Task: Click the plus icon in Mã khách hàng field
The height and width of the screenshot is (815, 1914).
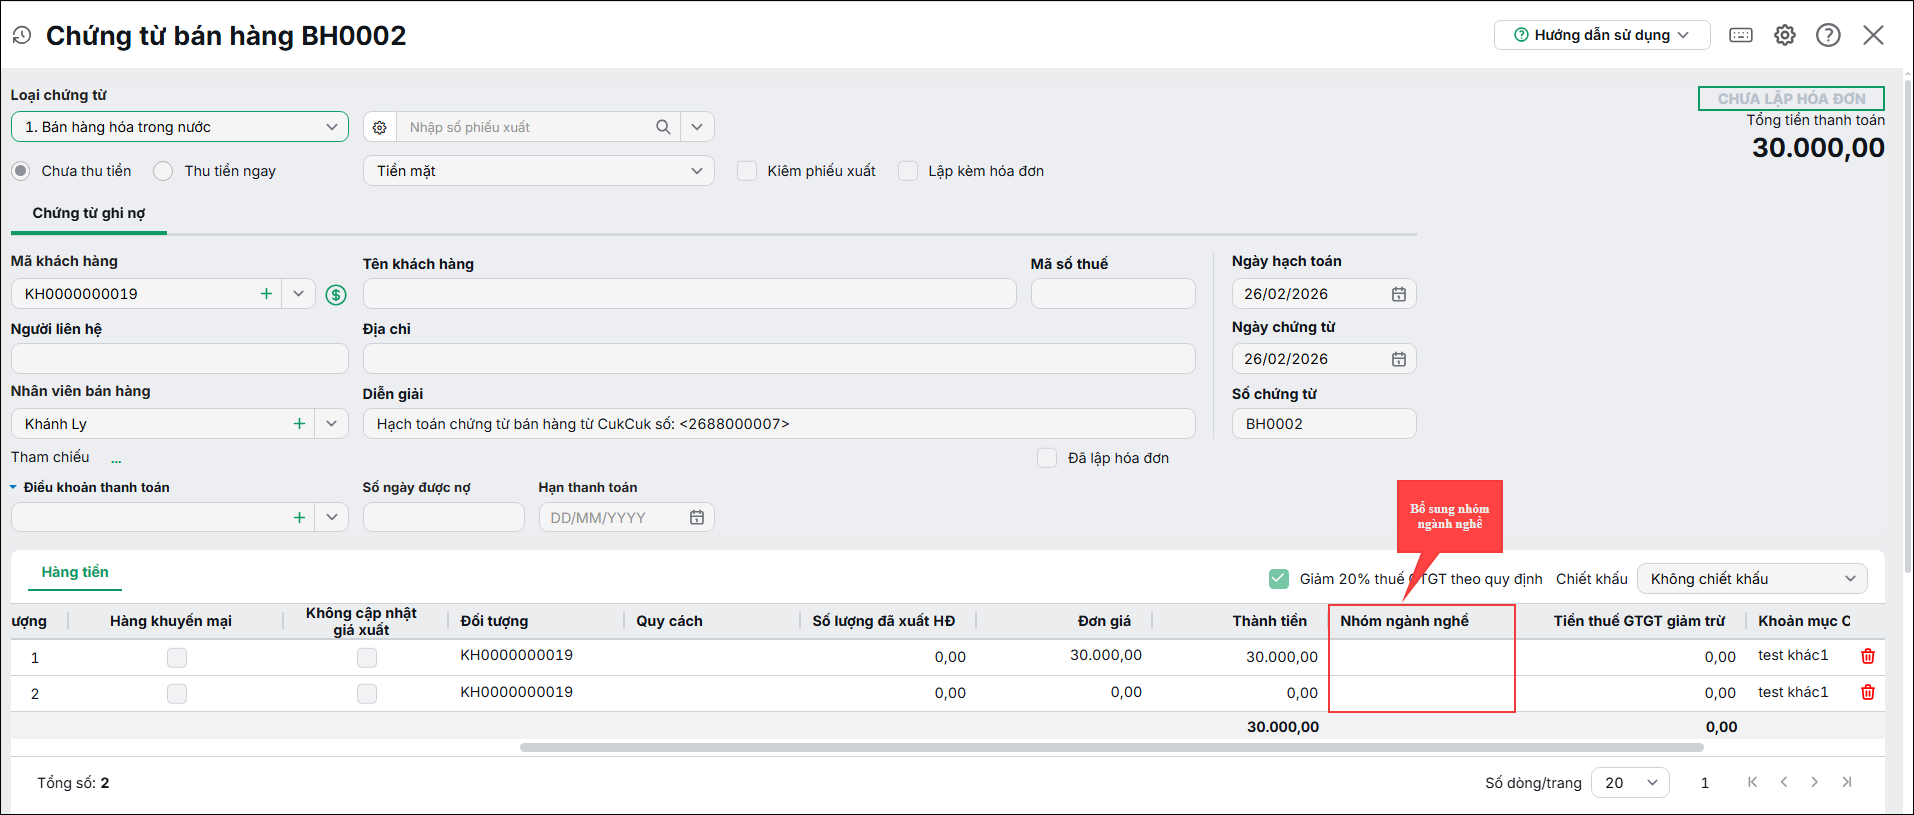Action: 266,294
